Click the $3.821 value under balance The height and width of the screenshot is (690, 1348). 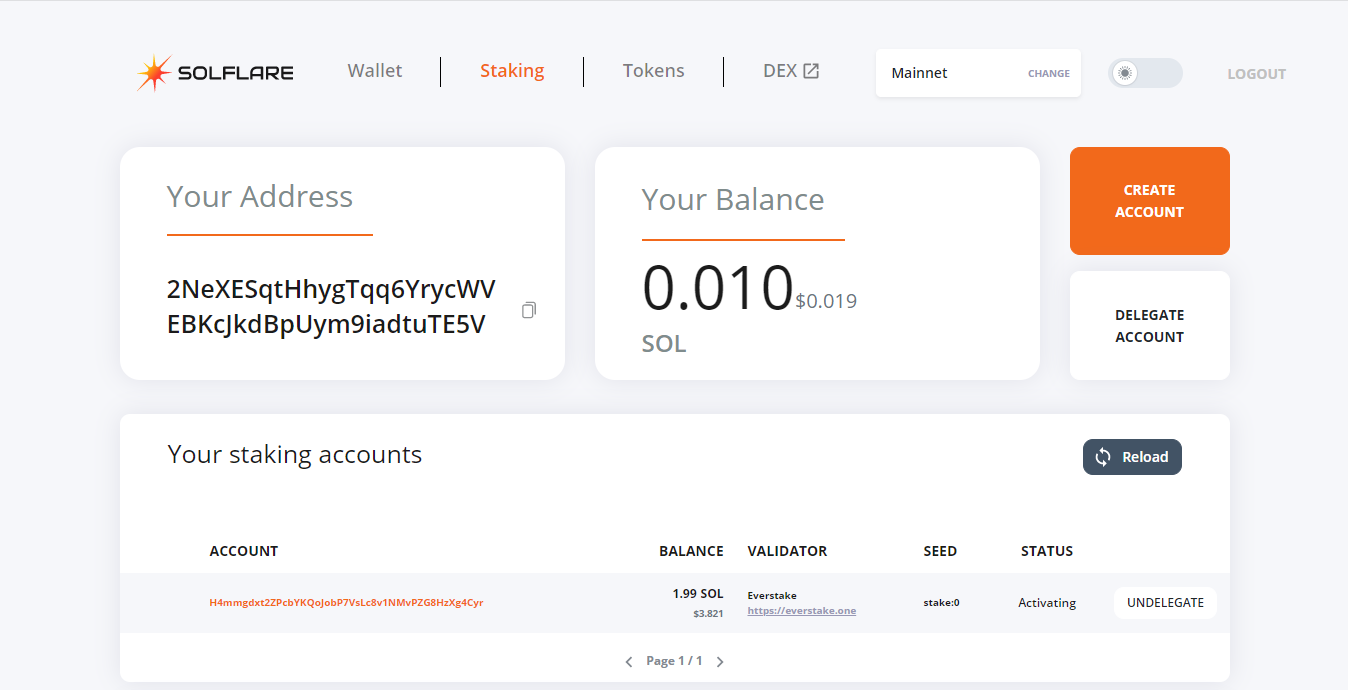coord(708,614)
